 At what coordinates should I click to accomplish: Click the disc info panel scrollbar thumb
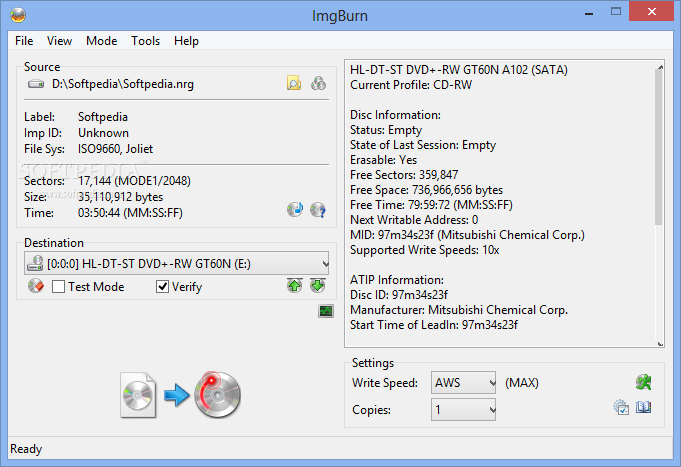point(659,148)
